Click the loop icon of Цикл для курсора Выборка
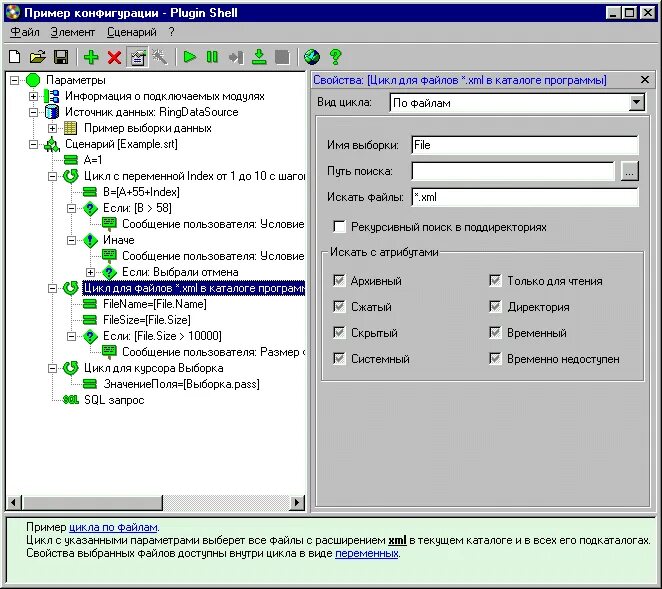Viewport: 662px width, 589px height. 71,368
